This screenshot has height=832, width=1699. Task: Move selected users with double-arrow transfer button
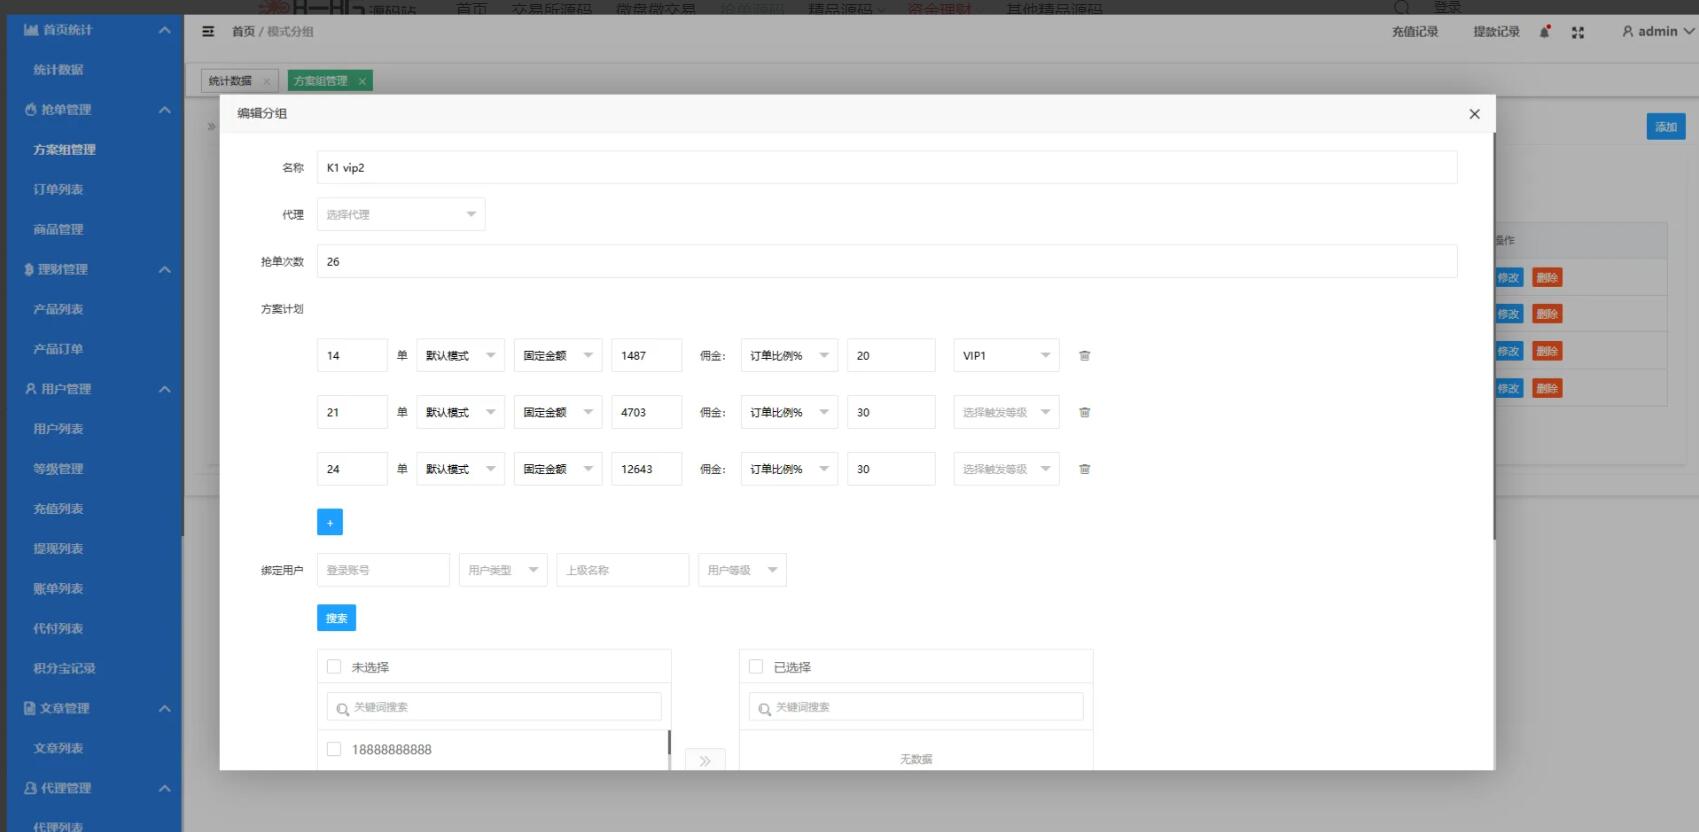[x=705, y=760]
